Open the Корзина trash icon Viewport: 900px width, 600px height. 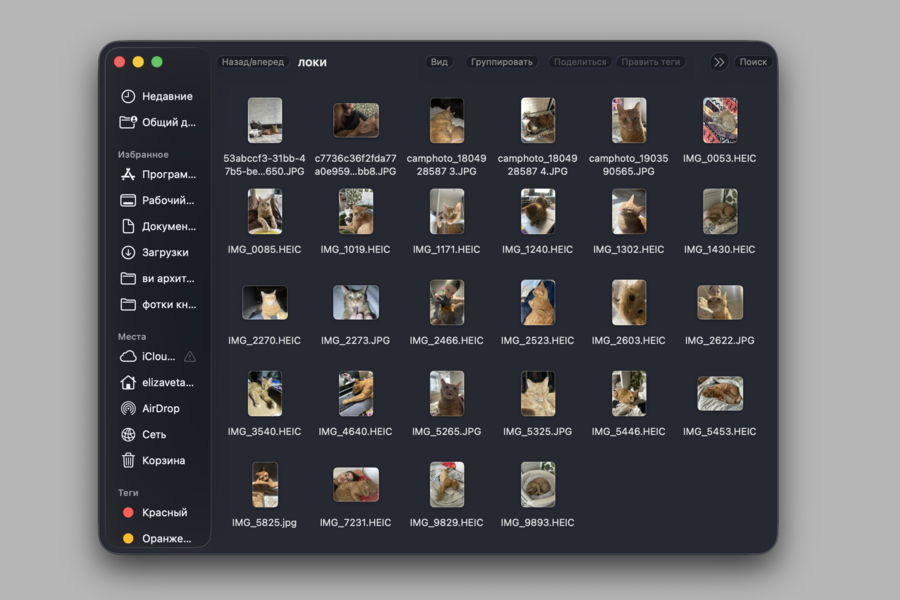point(128,460)
